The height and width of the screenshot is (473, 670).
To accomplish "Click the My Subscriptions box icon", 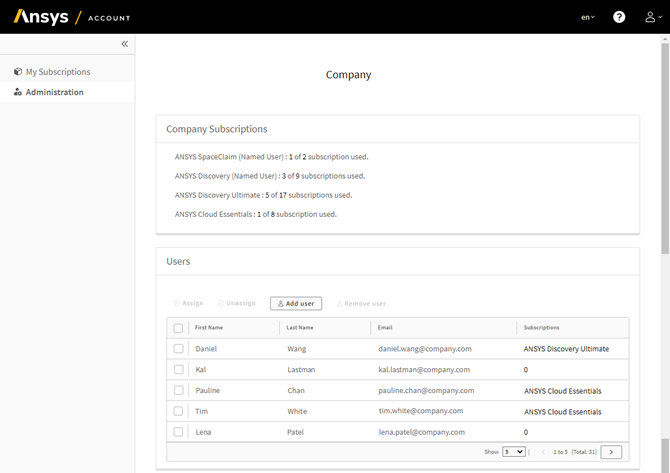I will [x=18, y=72].
